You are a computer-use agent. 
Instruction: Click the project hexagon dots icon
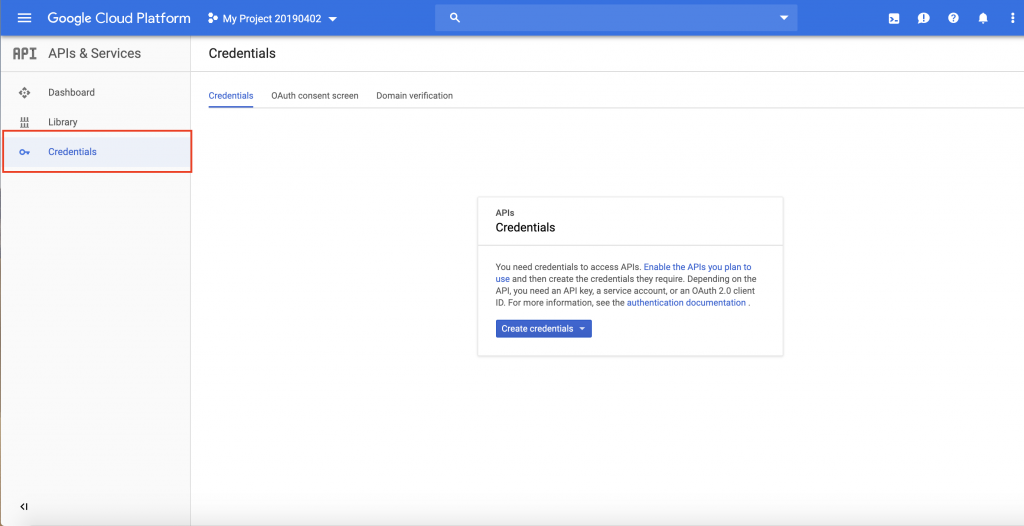tap(212, 18)
